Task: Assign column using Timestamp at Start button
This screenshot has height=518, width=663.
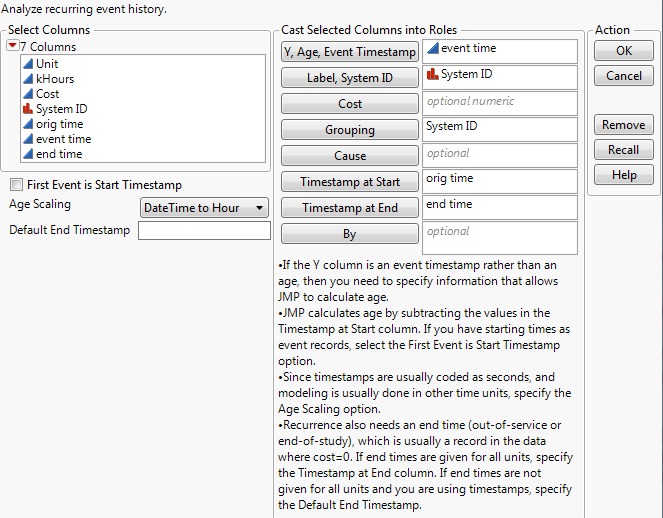Action: [350, 182]
